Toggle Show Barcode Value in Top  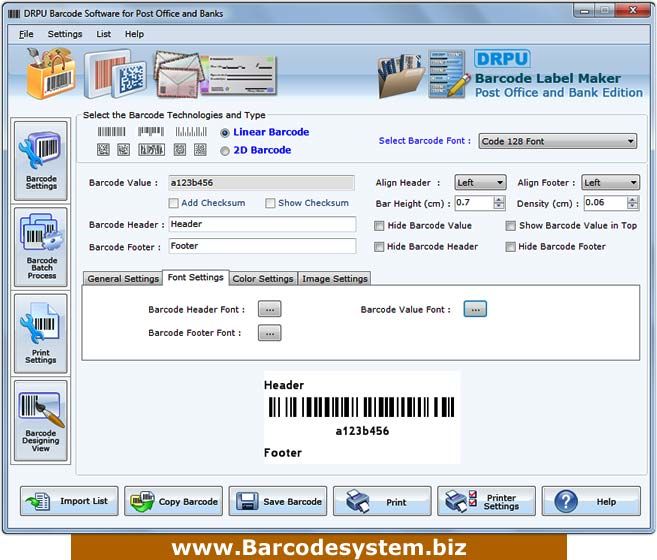pos(510,226)
